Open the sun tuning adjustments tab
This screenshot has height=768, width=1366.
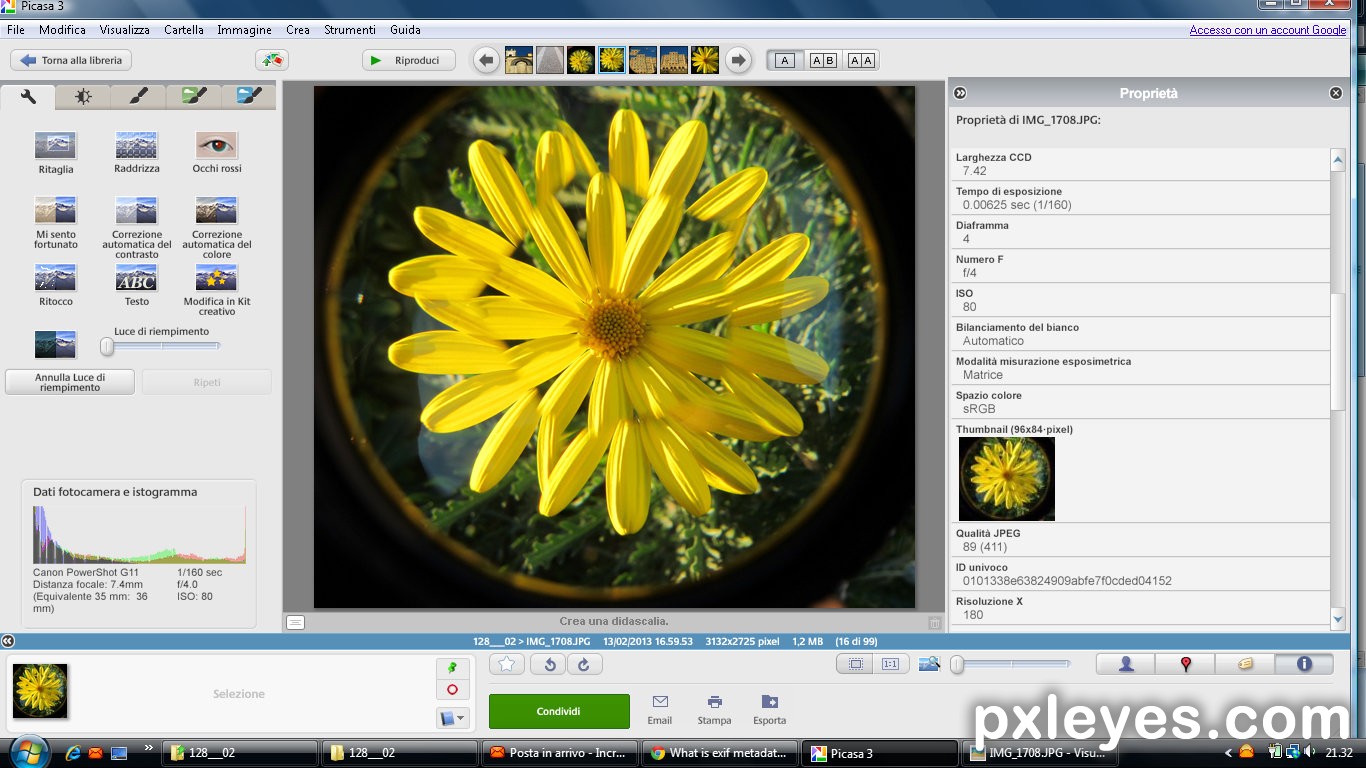tap(83, 97)
